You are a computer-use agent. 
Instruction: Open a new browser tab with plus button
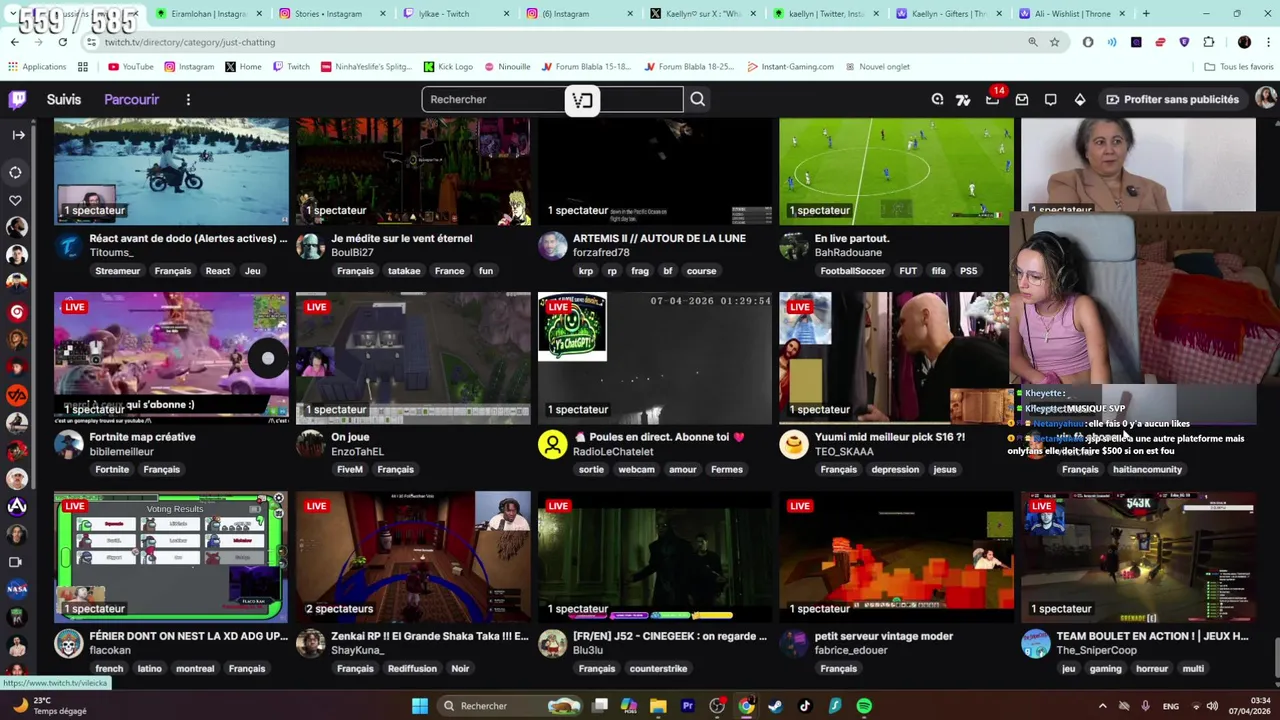click(1146, 13)
